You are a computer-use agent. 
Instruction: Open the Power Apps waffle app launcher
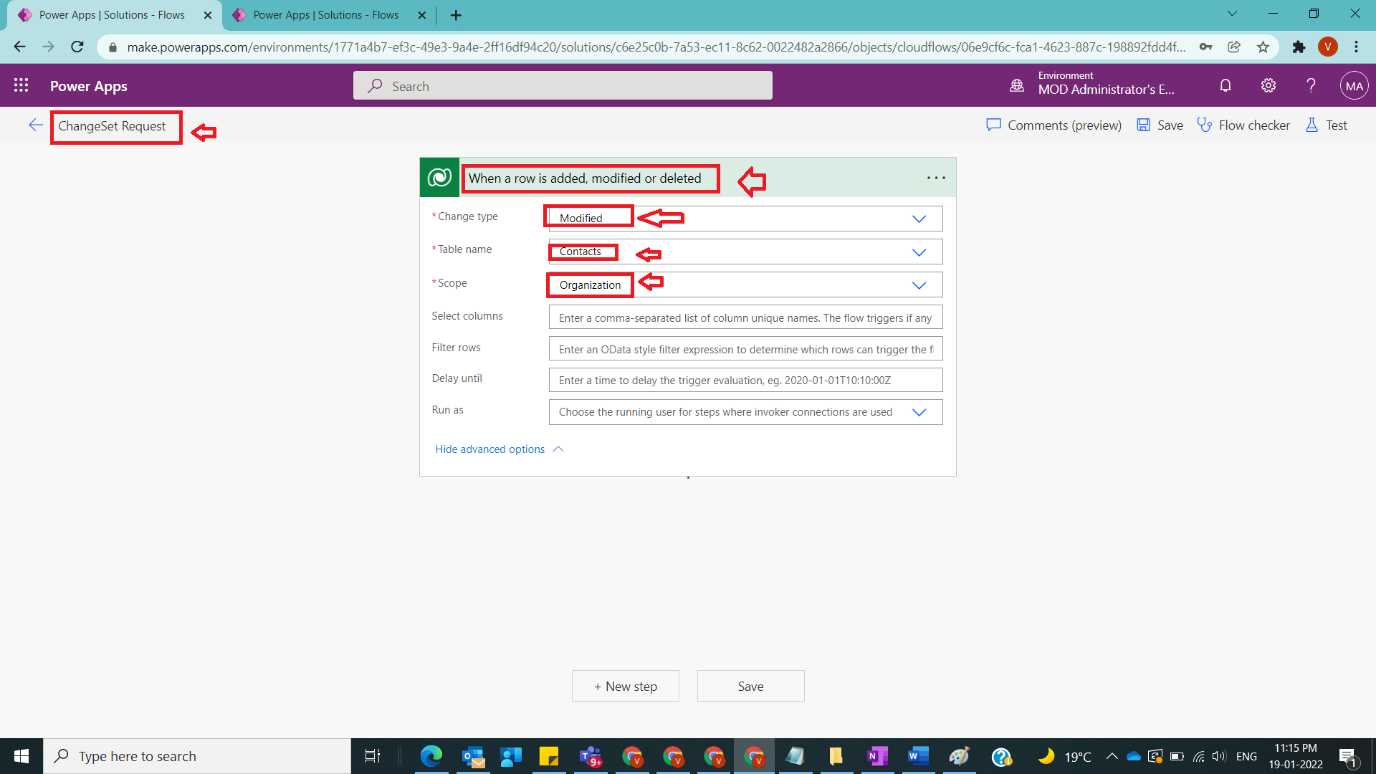20,85
